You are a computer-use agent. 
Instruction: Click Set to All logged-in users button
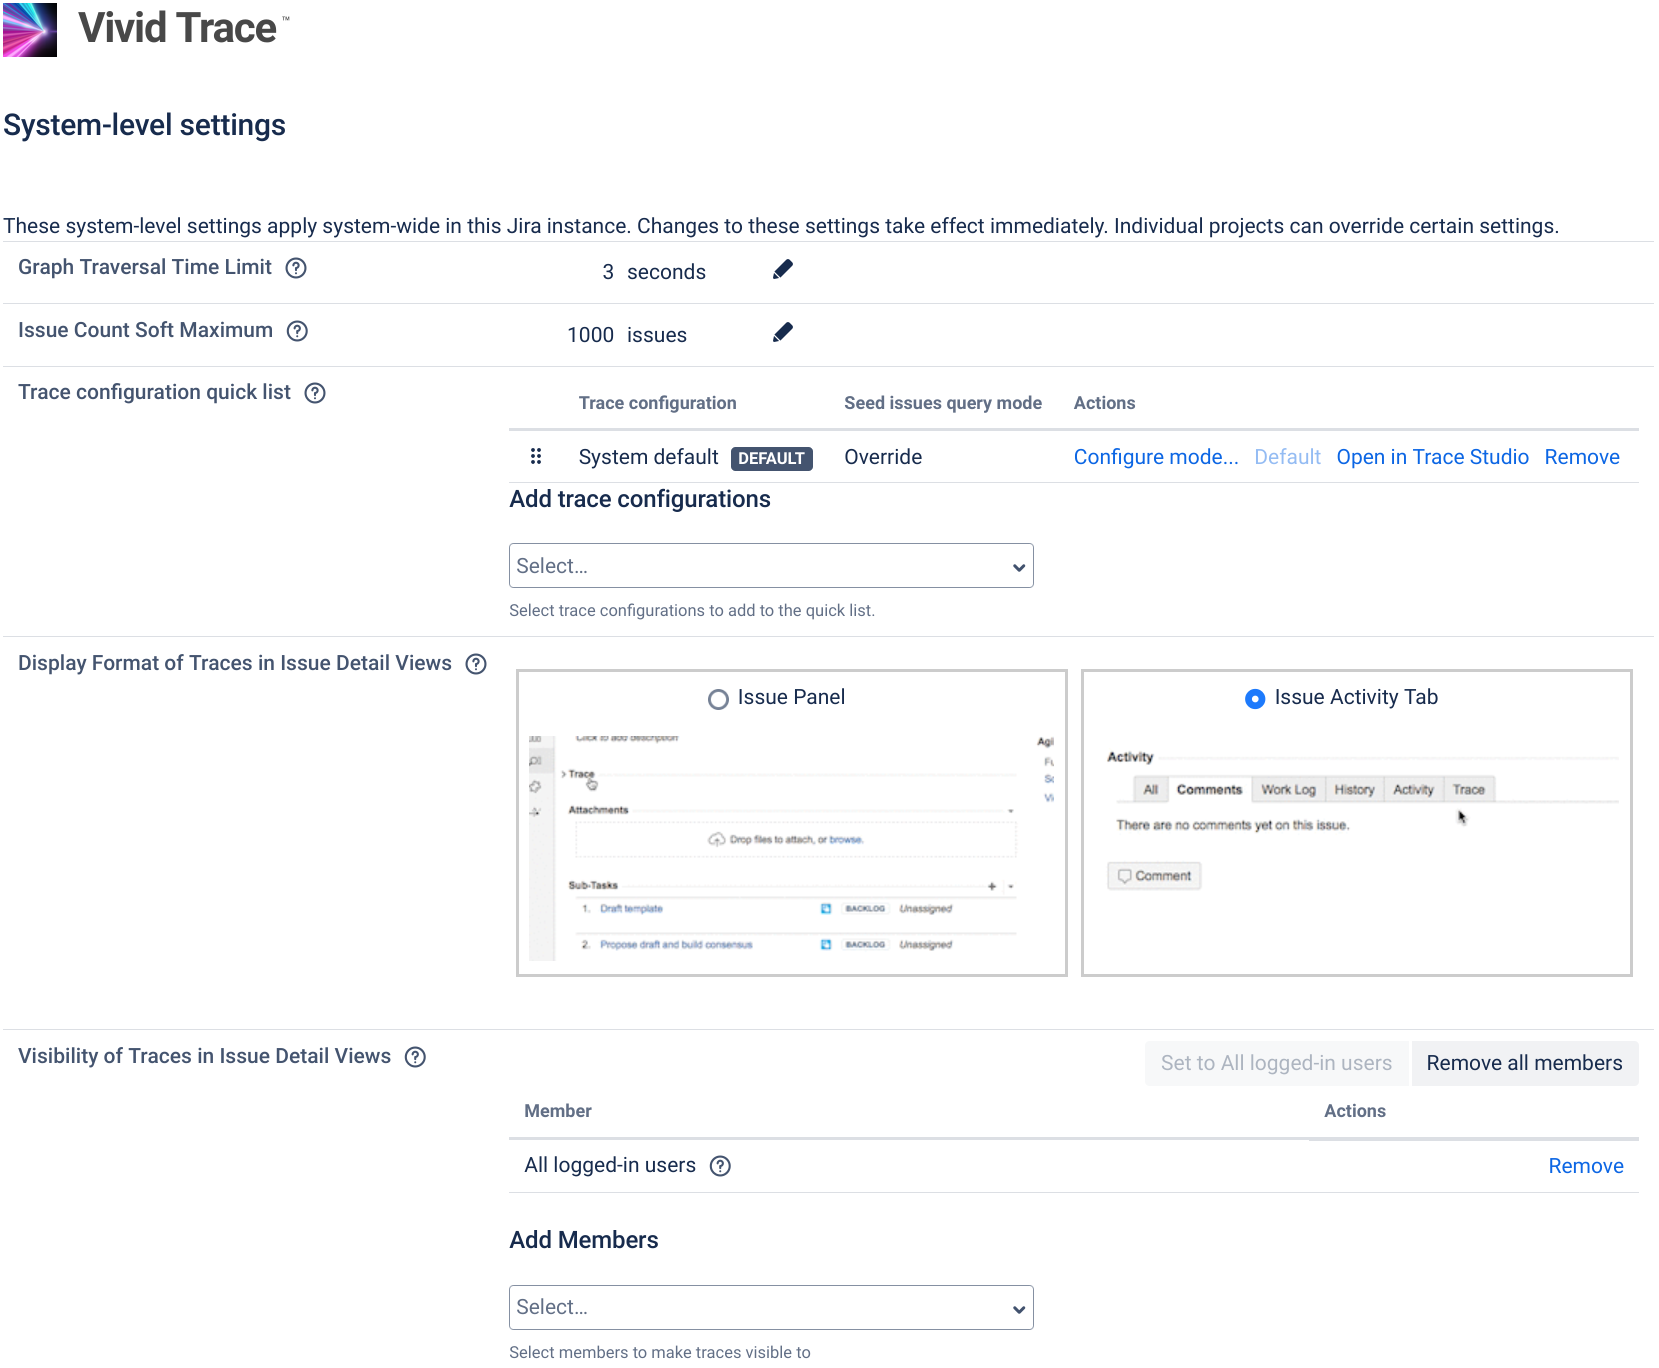coord(1276,1063)
